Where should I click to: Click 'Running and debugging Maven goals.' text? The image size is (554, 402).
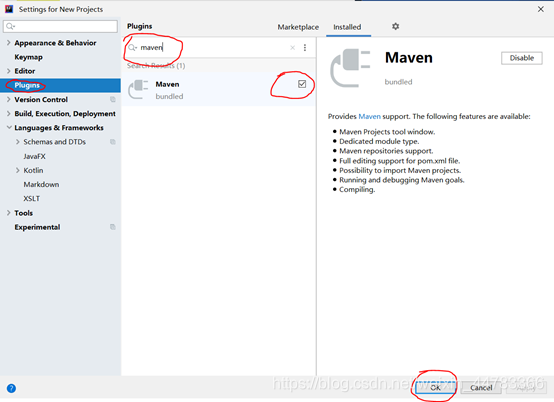(x=402, y=180)
